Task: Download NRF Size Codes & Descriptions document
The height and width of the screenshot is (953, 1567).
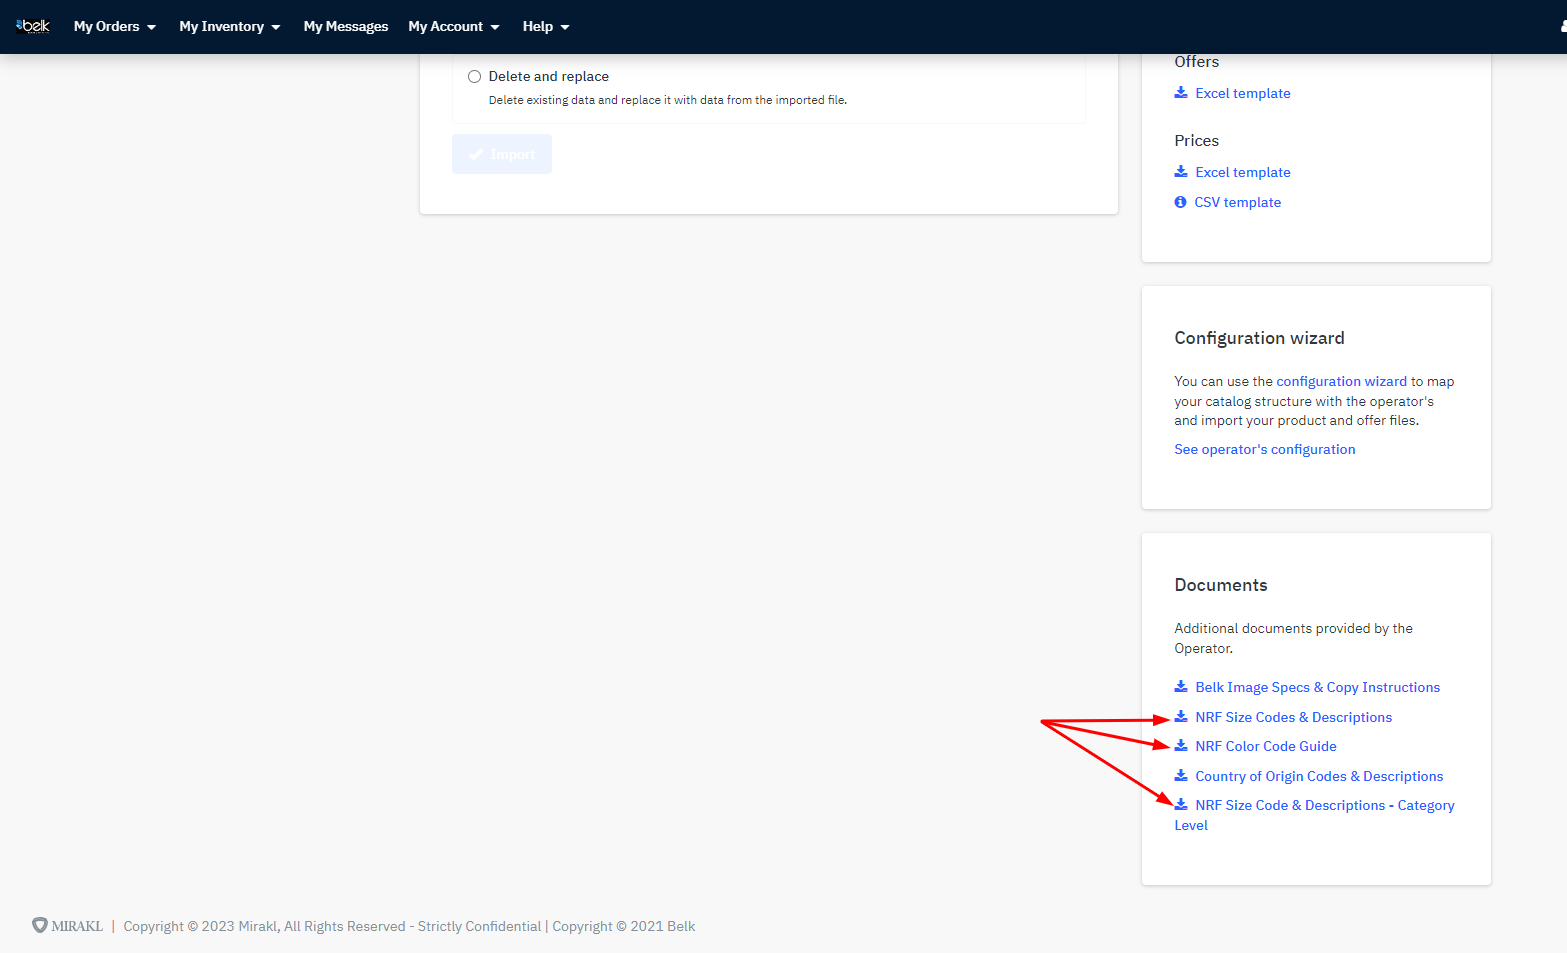Action: (x=1294, y=717)
